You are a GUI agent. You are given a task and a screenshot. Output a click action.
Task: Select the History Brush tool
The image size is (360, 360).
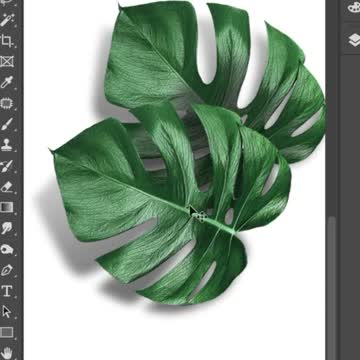pos(7,166)
